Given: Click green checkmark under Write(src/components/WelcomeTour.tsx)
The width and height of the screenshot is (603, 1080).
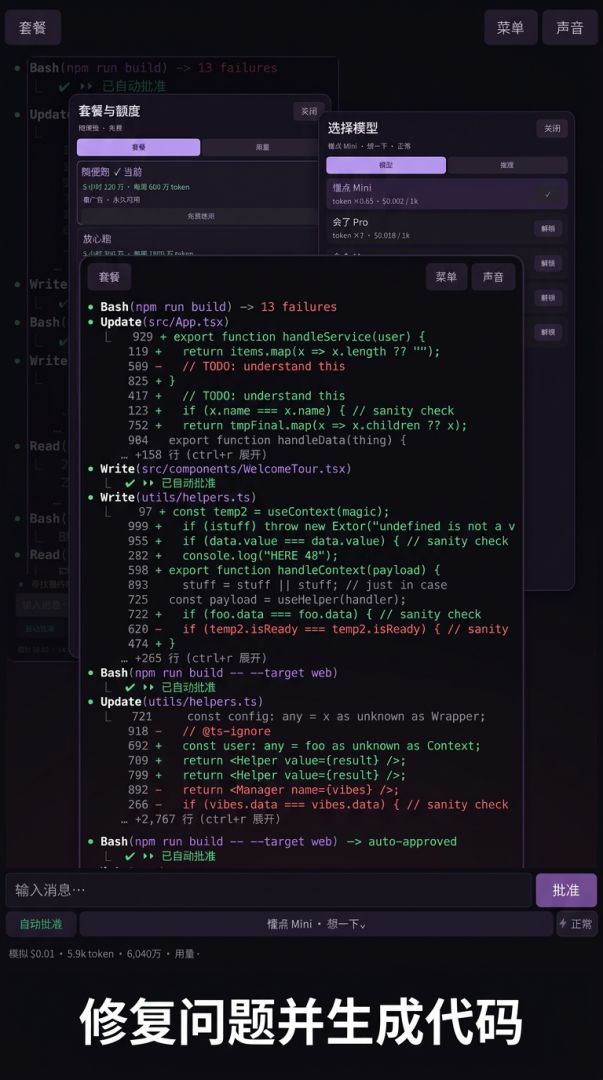Looking at the screenshot, I should coord(130,483).
